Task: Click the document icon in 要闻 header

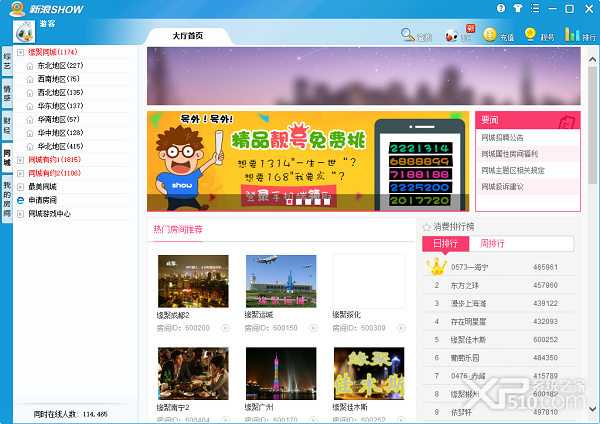Action: tap(567, 122)
